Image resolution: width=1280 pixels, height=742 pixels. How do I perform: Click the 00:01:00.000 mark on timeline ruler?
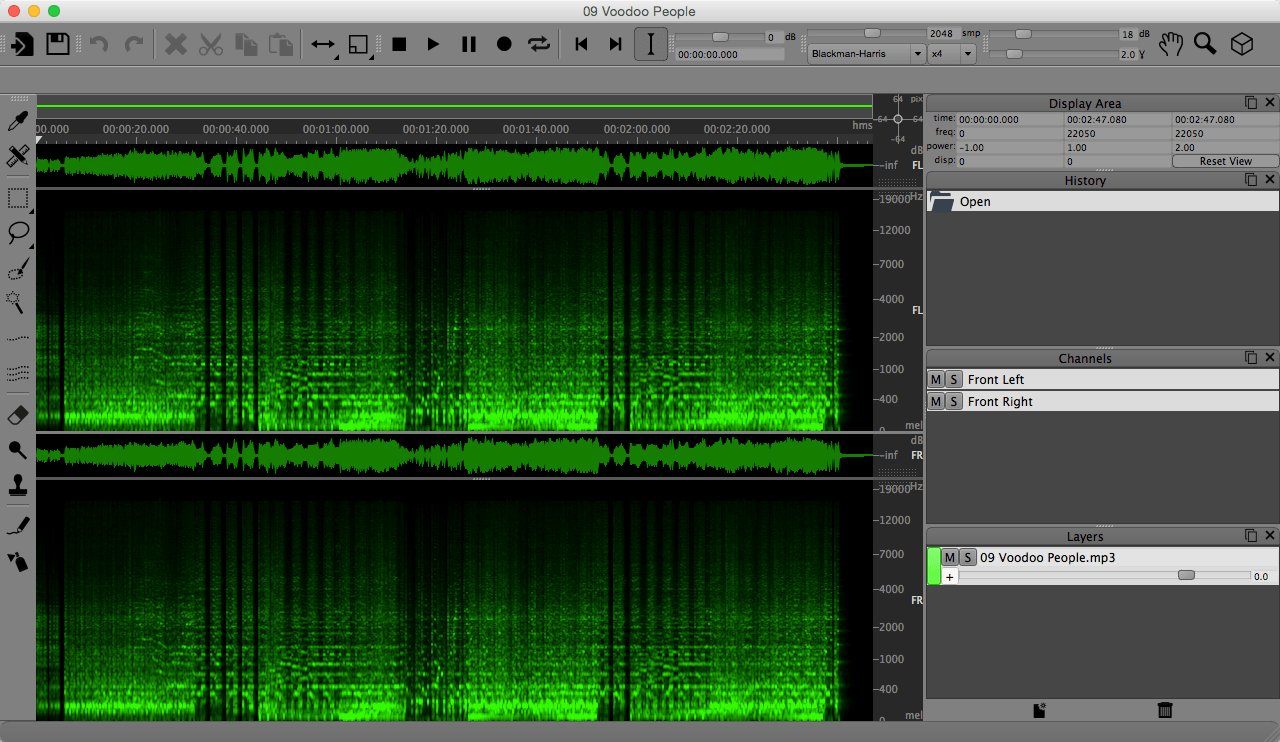coord(336,129)
